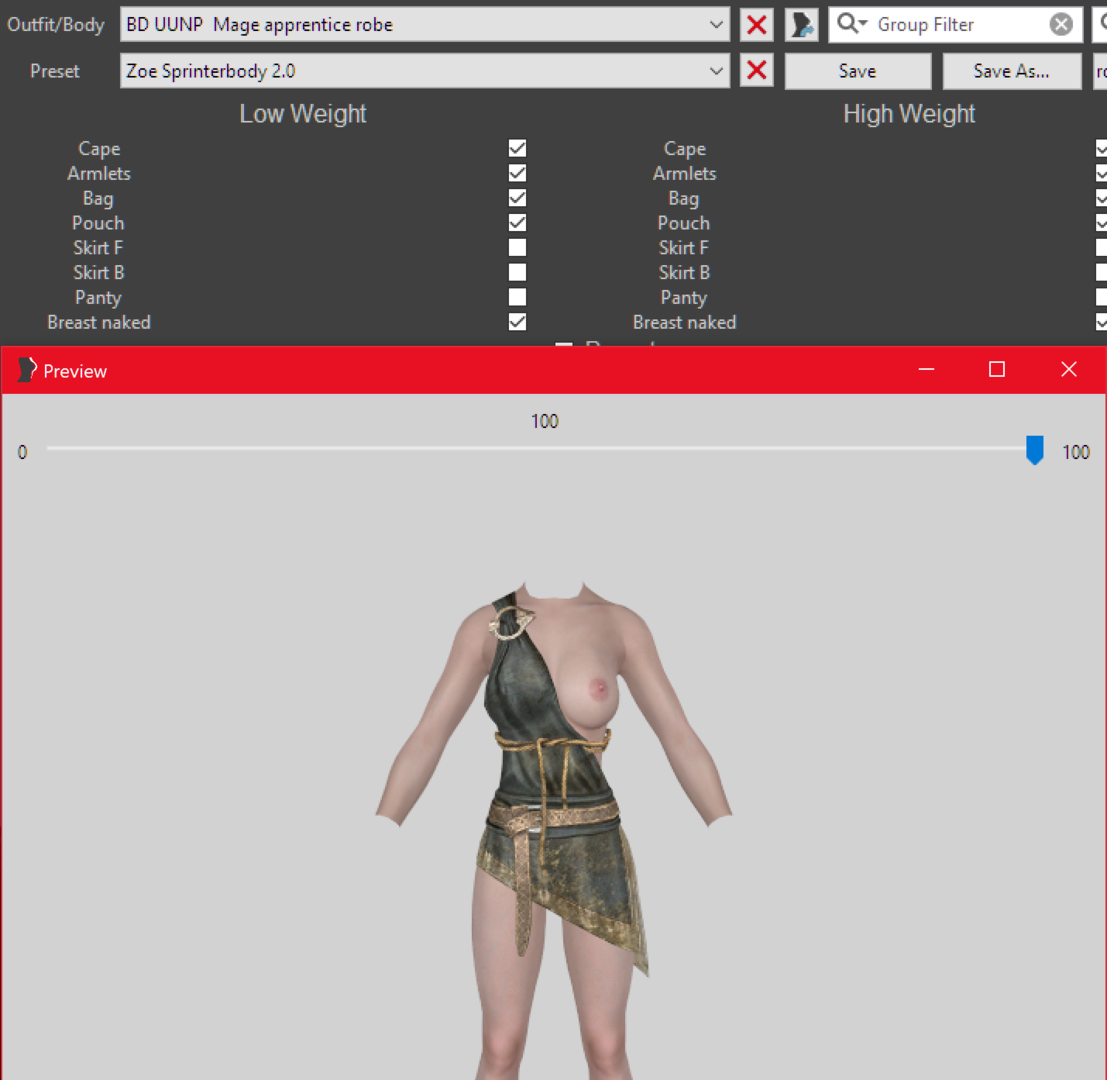This screenshot has height=1080, width=1107.
Task: Uncheck Low Weight Pouch checkbox
Action: click(517, 222)
